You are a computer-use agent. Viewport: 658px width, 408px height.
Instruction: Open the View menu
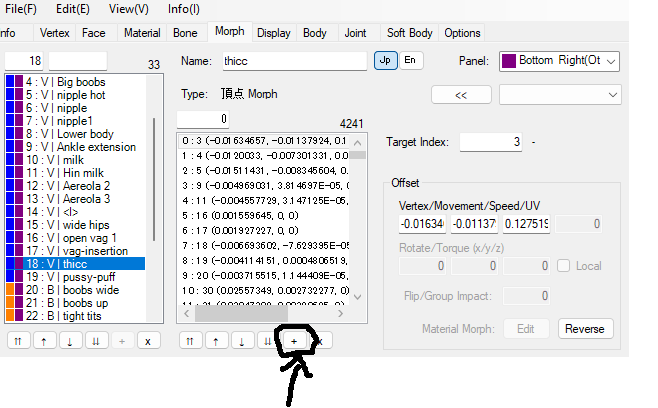click(x=128, y=9)
